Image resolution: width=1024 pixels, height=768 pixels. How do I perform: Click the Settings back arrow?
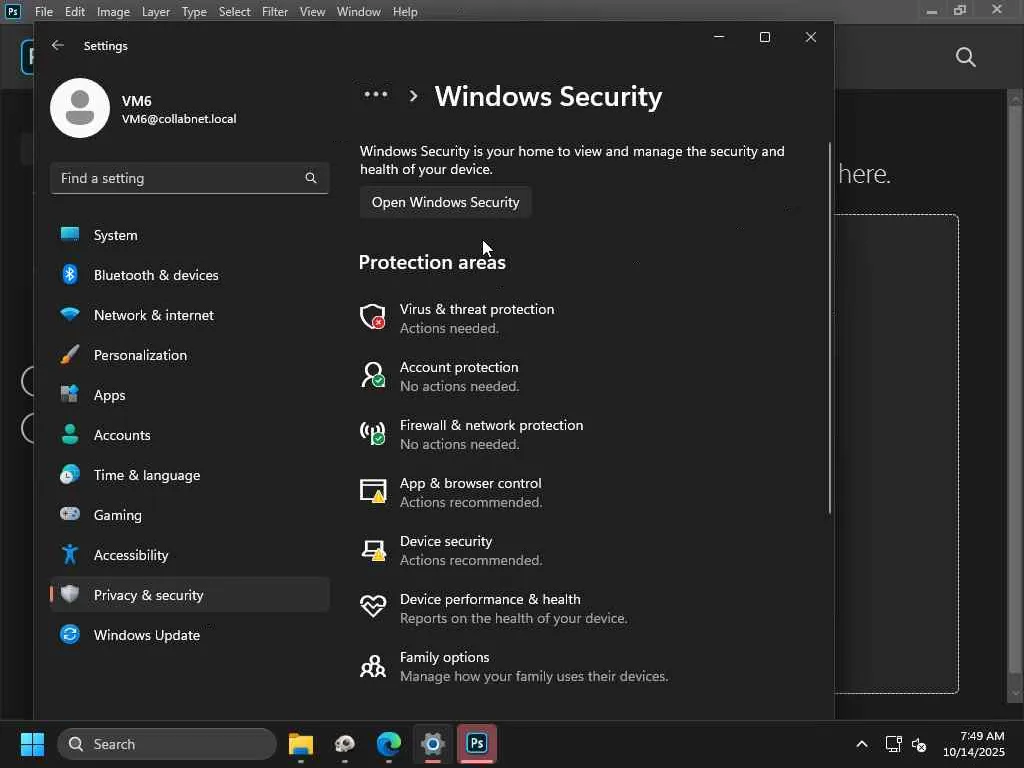(57, 45)
